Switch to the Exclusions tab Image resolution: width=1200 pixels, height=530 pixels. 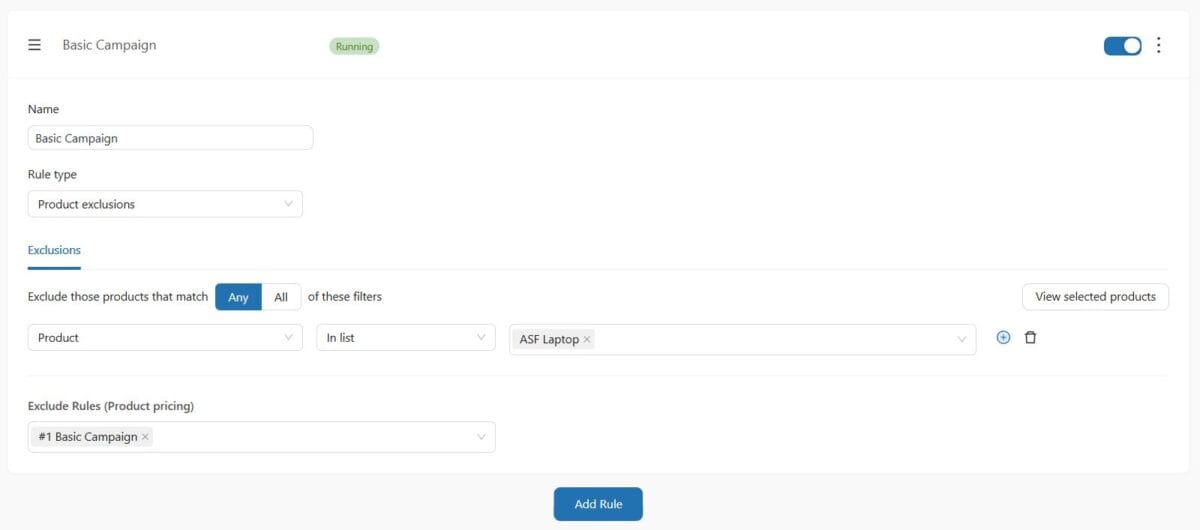pyautogui.click(x=54, y=250)
